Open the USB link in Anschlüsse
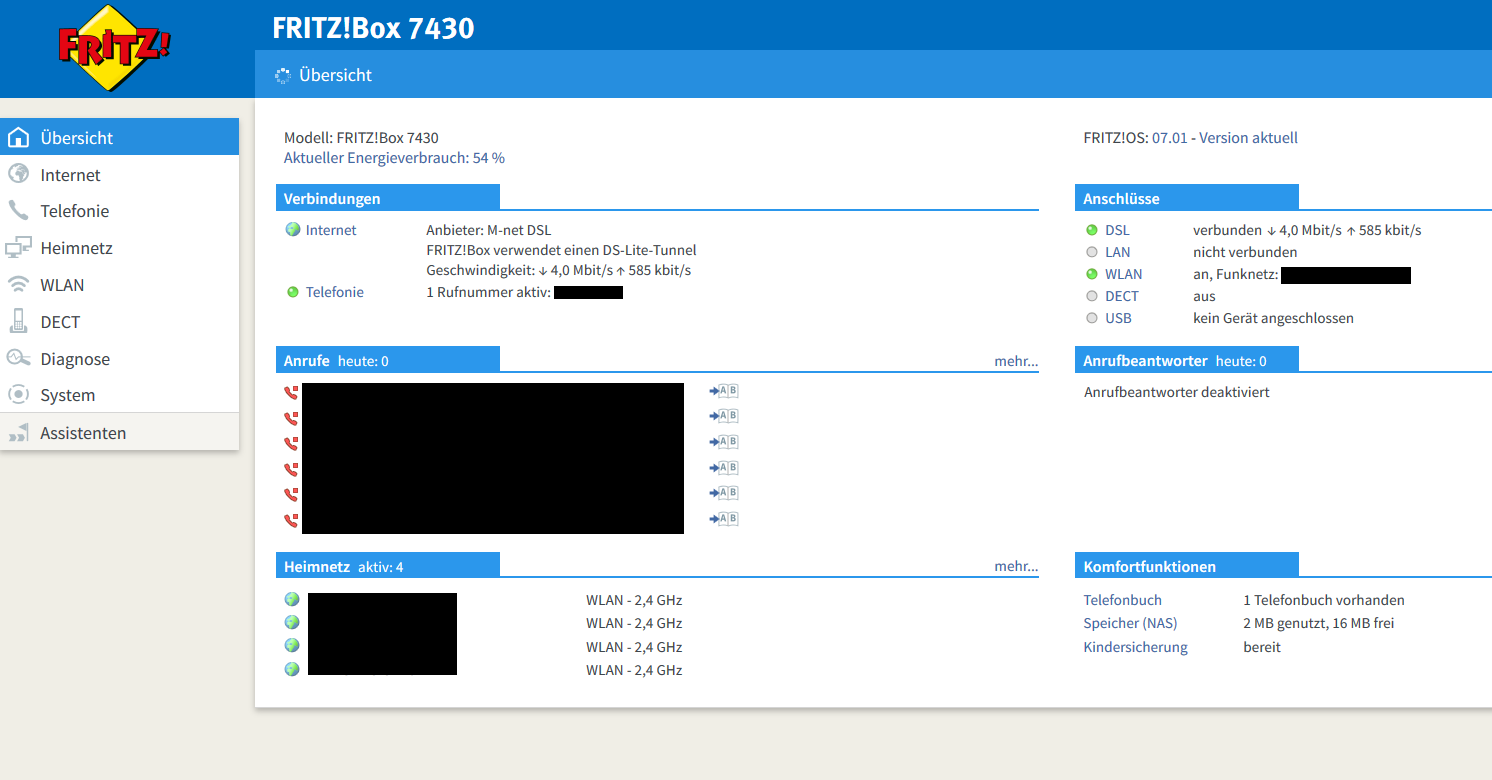This screenshot has width=1492, height=780. point(1118,318)
